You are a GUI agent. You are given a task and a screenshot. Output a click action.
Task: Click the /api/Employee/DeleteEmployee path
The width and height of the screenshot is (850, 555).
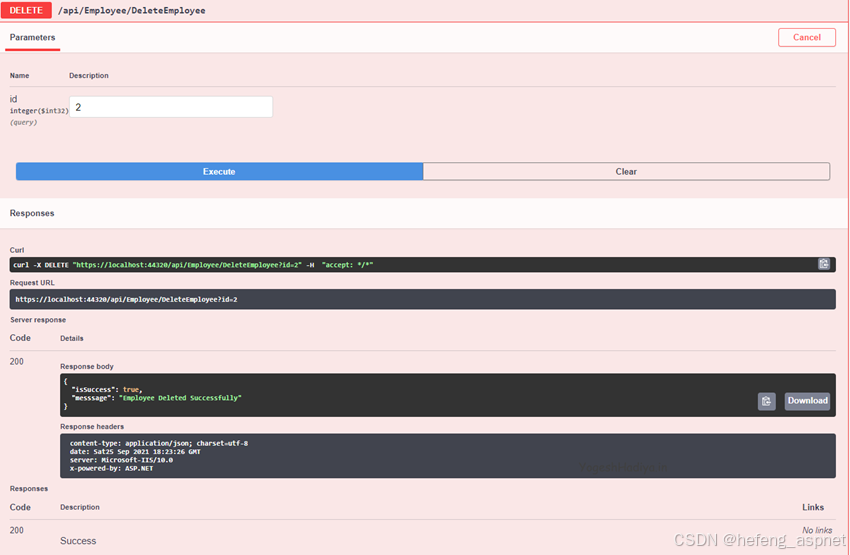[x=132, y=11]
